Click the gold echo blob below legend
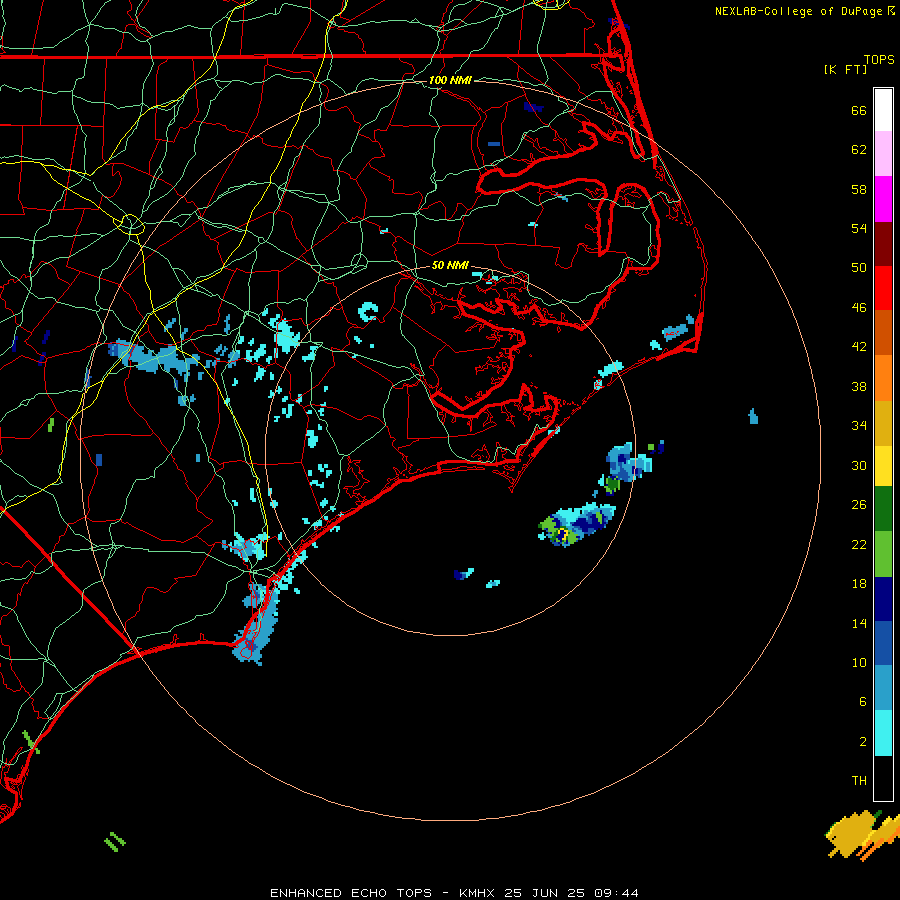900x900 pixels. pyautogui.click(x=851, y=835)
